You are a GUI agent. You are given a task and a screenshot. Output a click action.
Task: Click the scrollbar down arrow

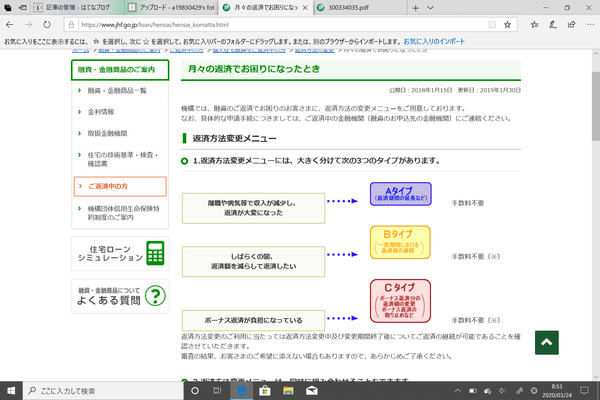point(596,377)
